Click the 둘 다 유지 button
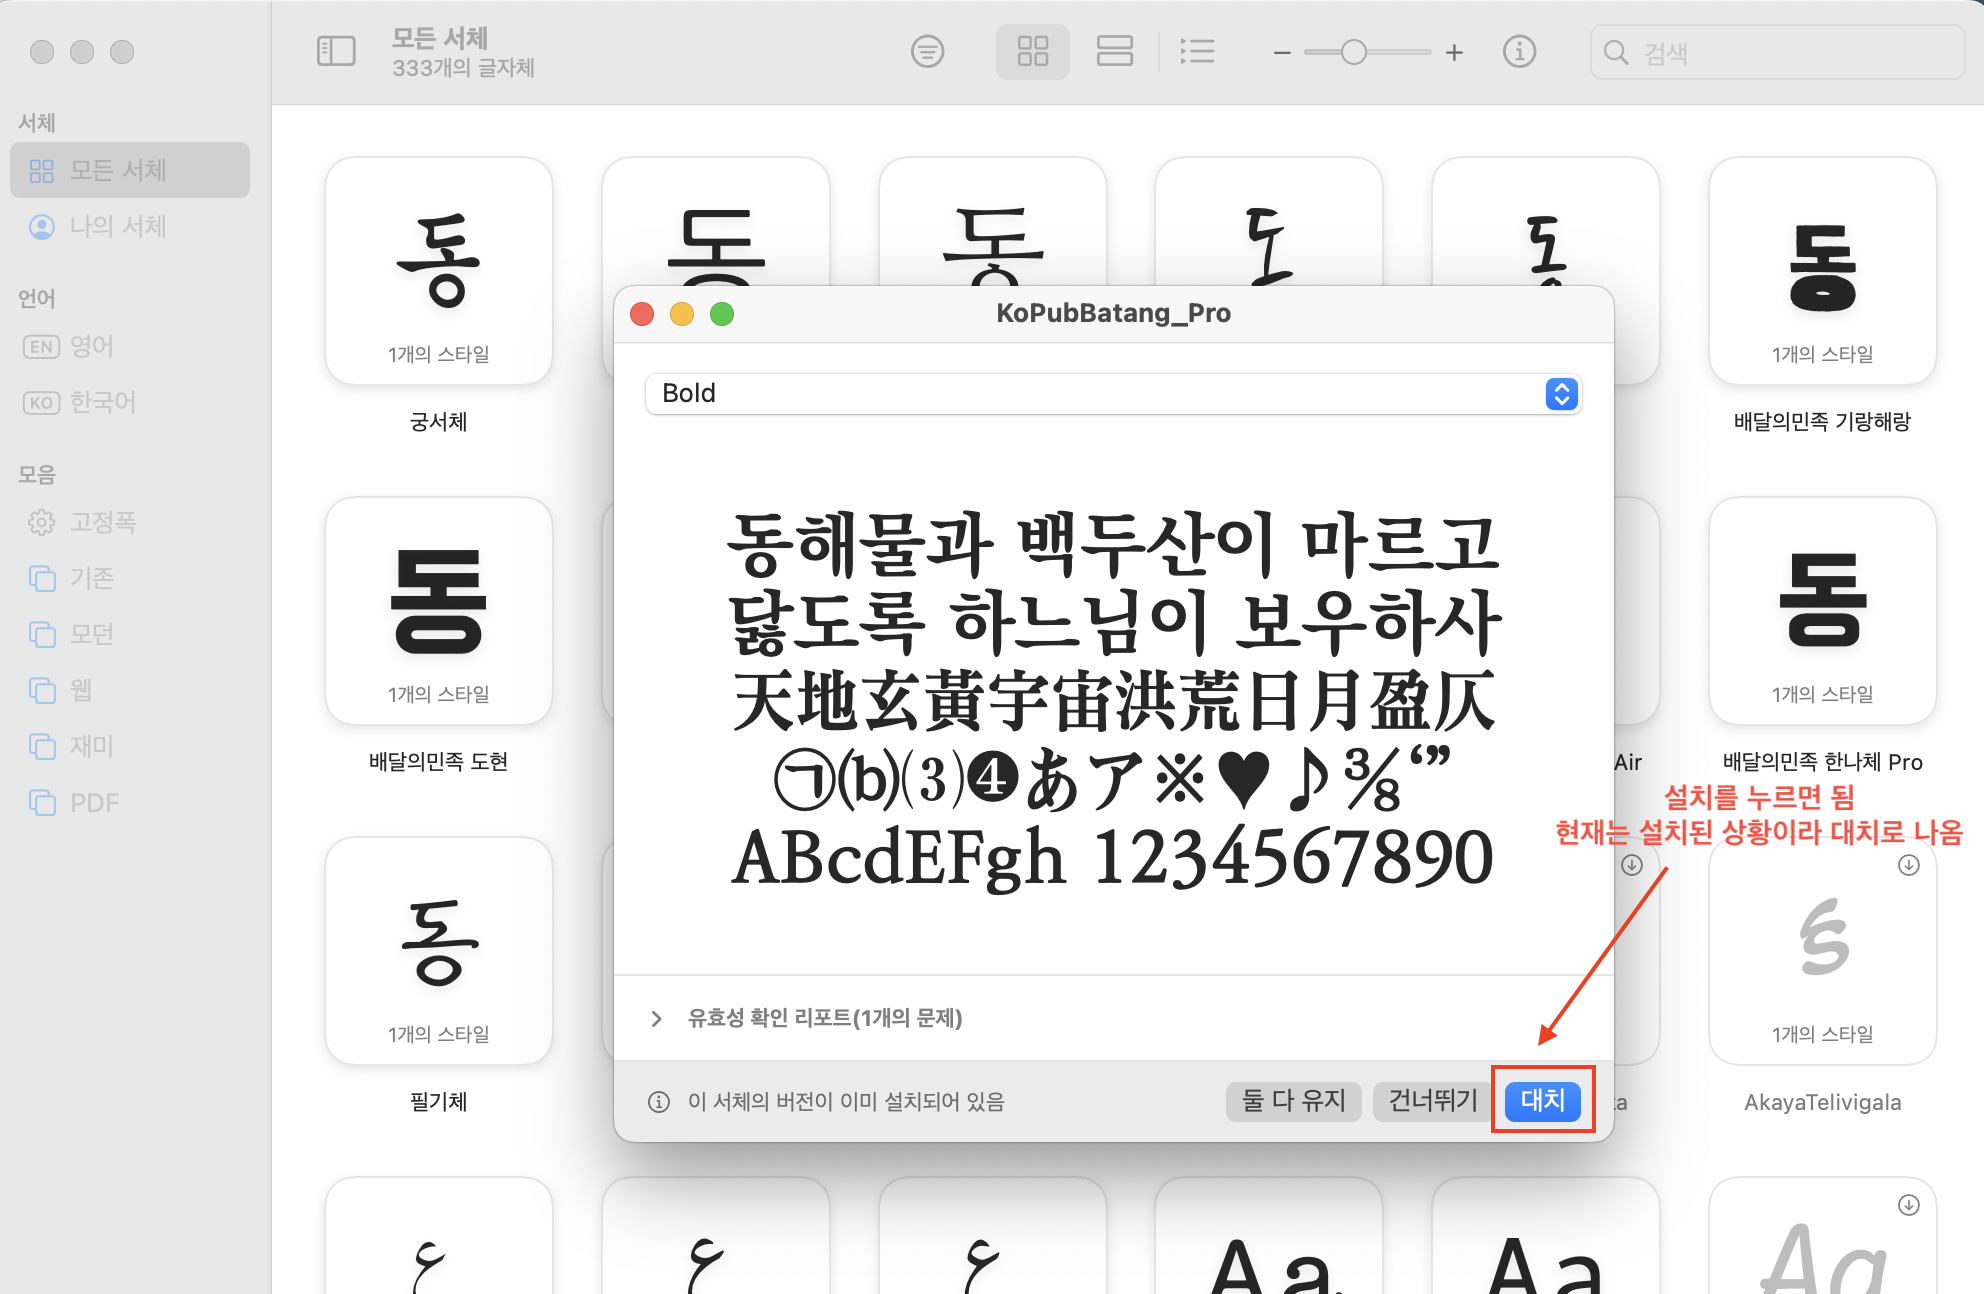This screenshot has width=1984, height=1294. (x=1293, y=1100)
